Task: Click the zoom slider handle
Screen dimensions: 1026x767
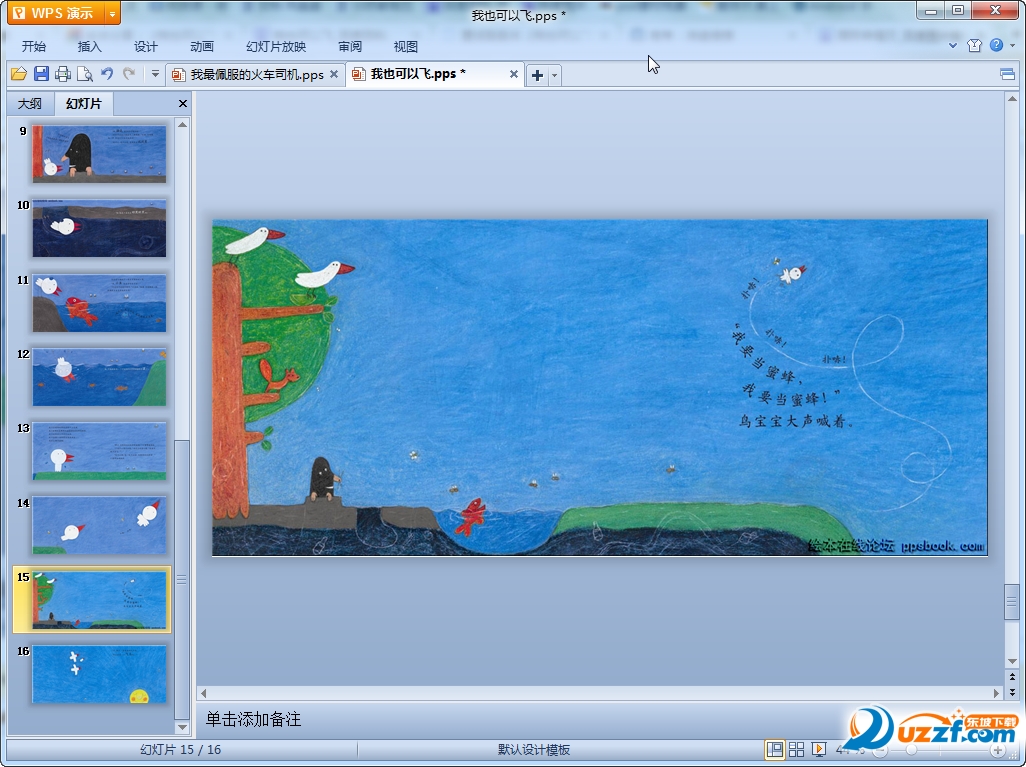Action: 911,750
